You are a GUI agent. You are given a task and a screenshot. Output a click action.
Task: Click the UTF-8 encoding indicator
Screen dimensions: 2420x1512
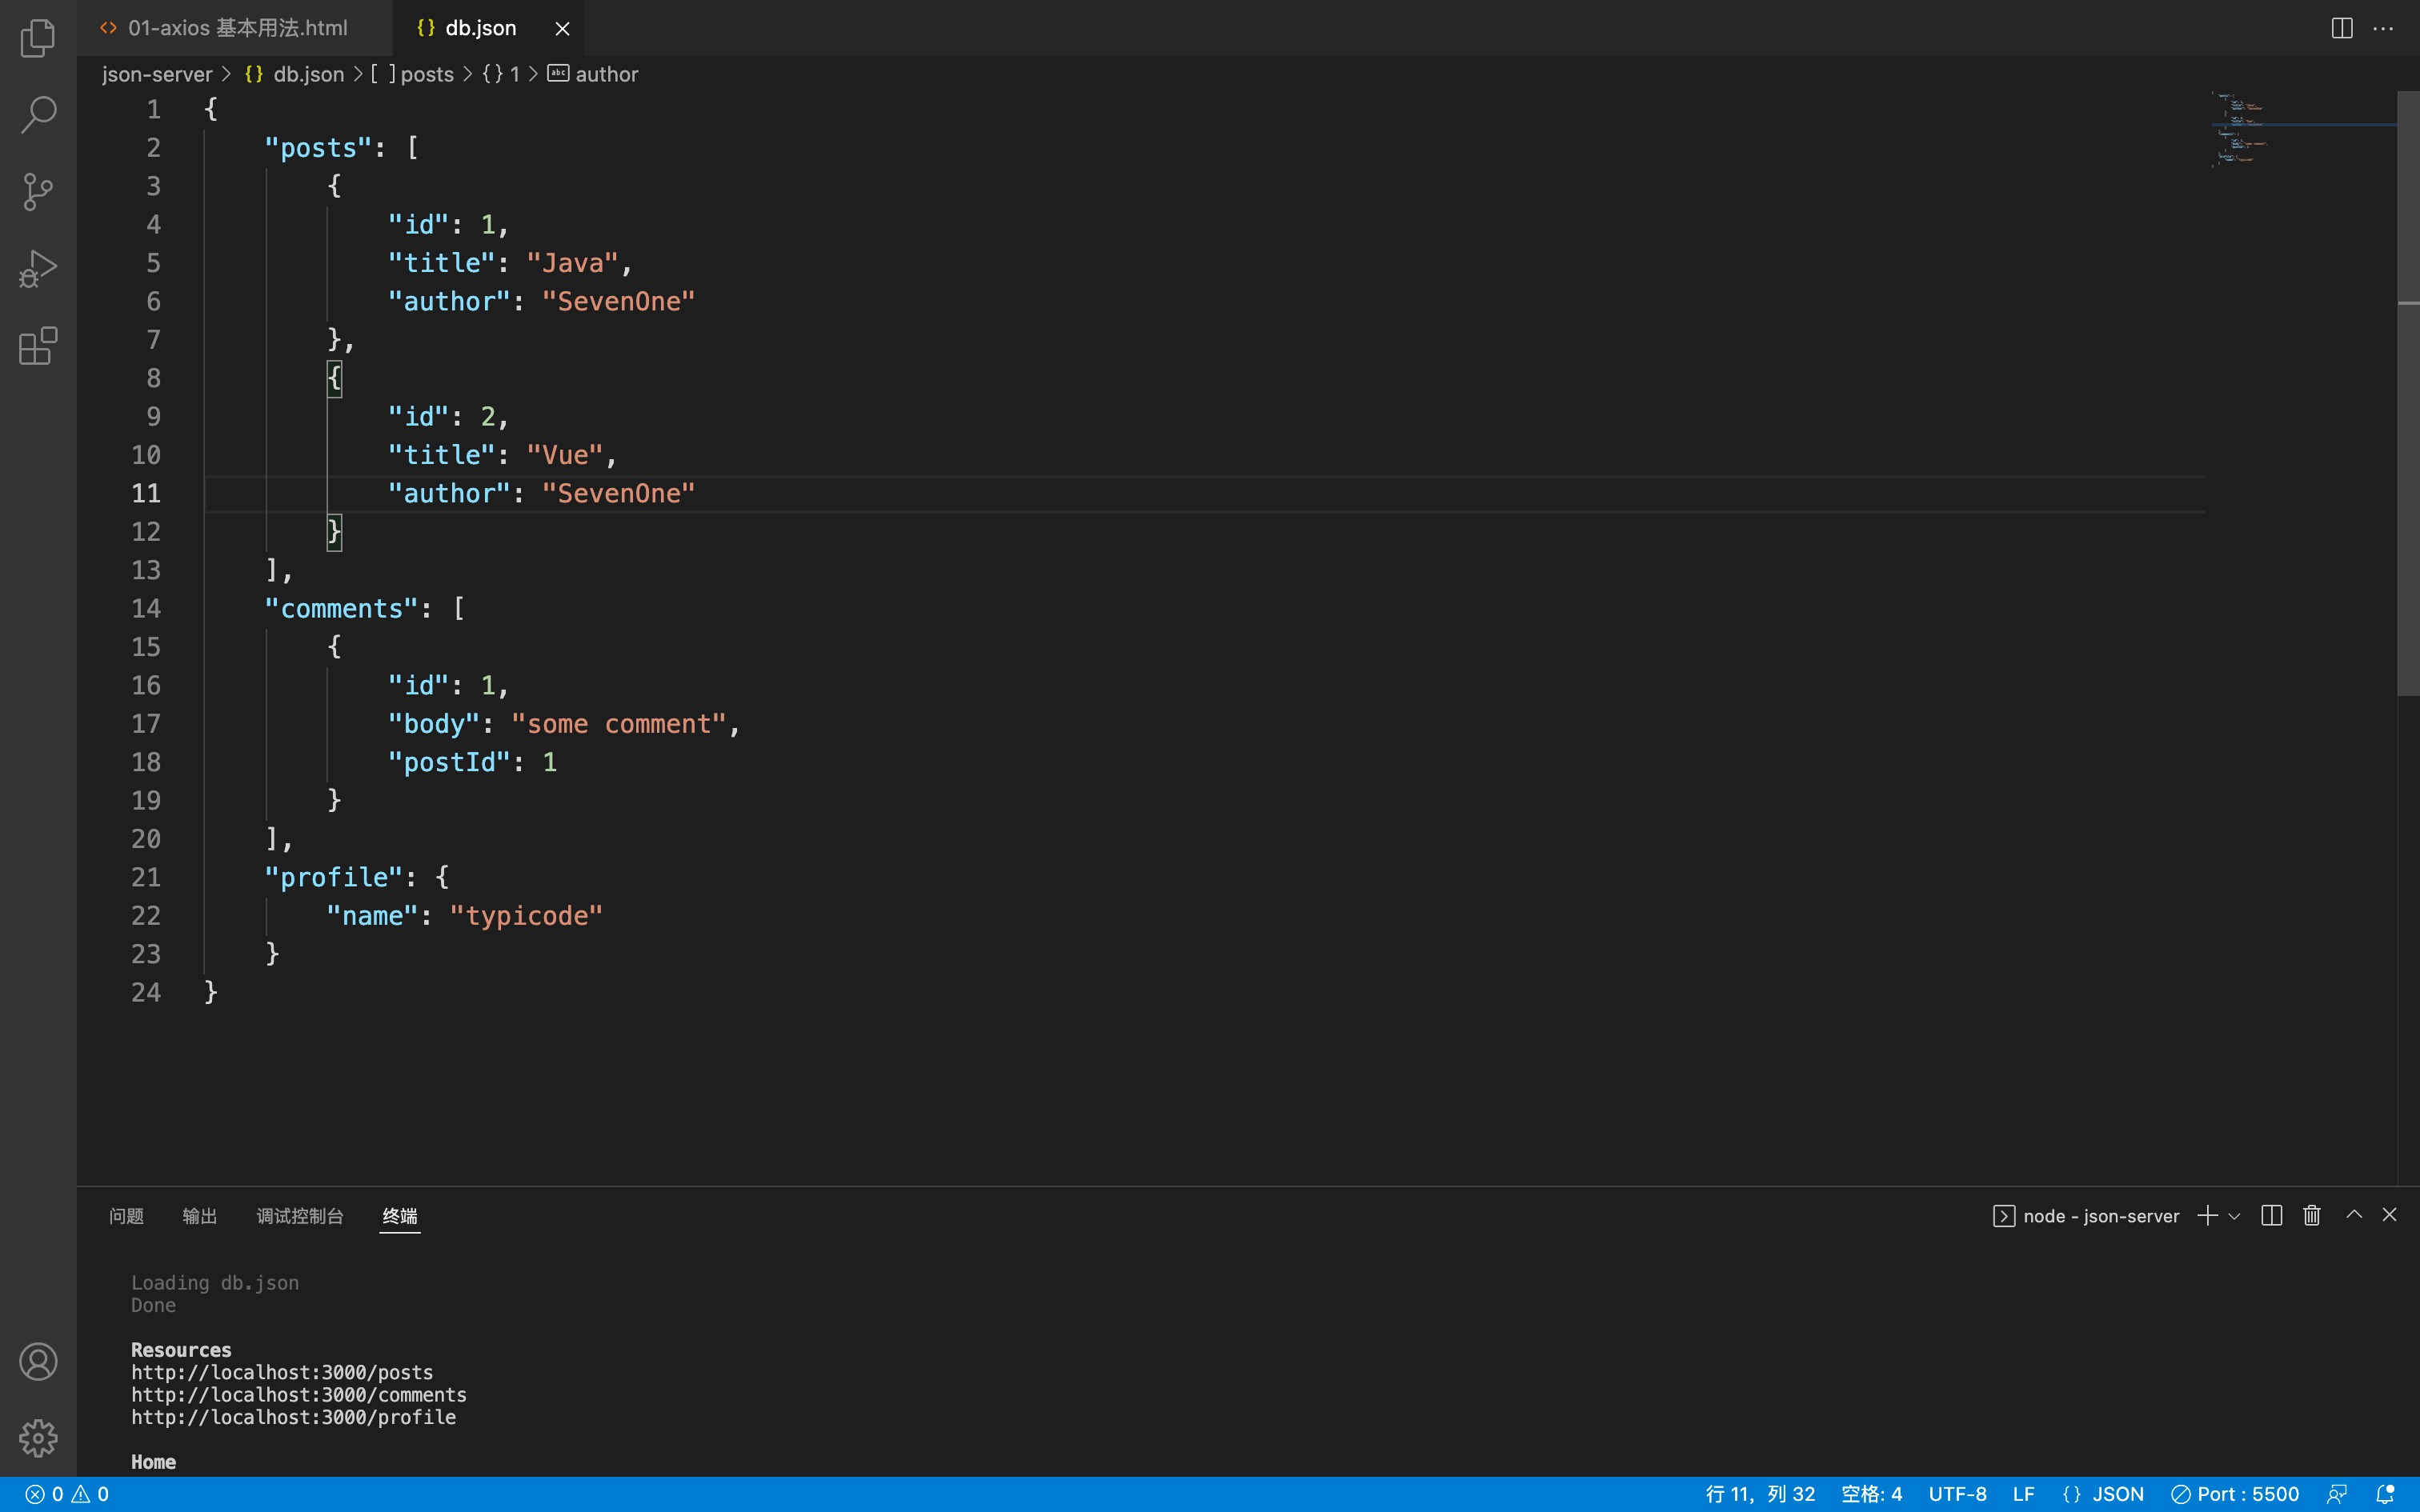[x=1957, y=1494]
